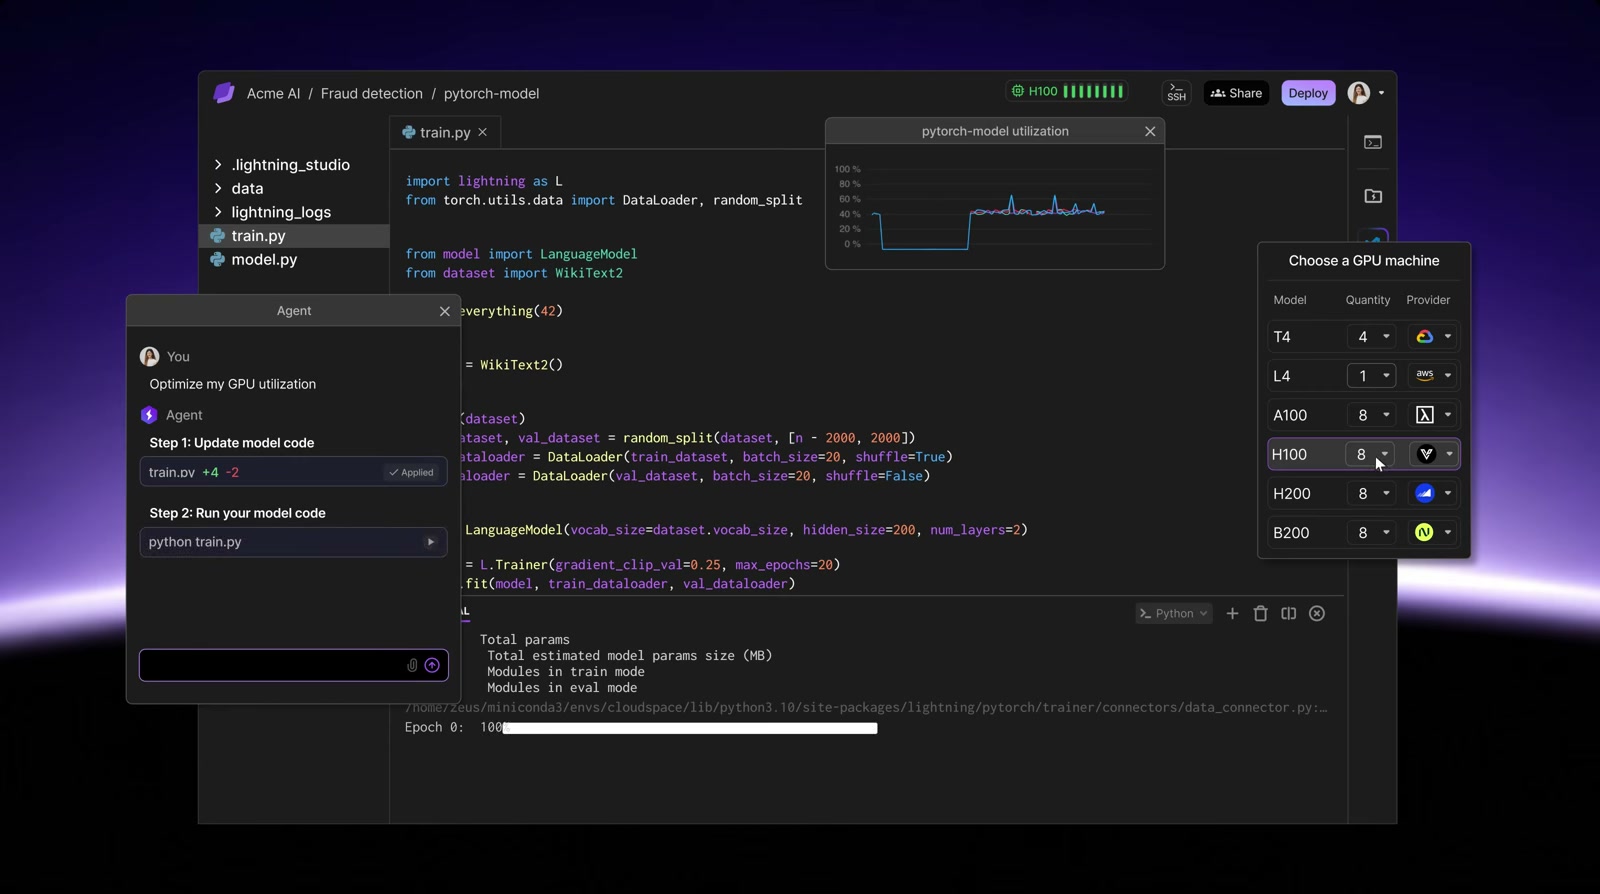Run python train.py with play icon
1600x894 pixels.
click(x=431, y=542)
